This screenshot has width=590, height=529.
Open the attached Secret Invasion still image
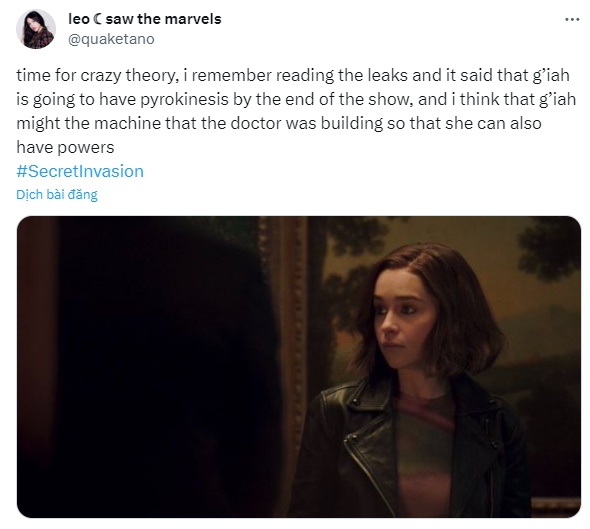(299, 367)
